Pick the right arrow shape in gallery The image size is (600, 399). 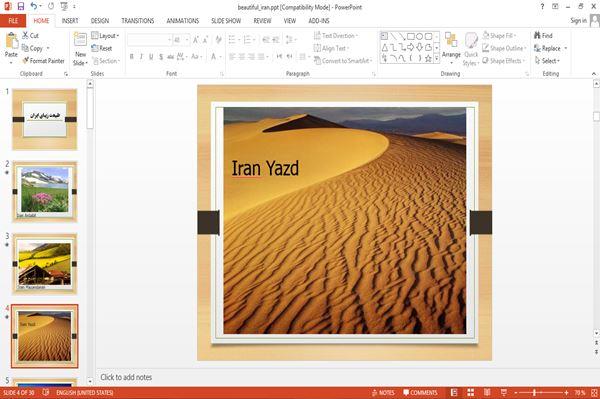click(411, 47)
